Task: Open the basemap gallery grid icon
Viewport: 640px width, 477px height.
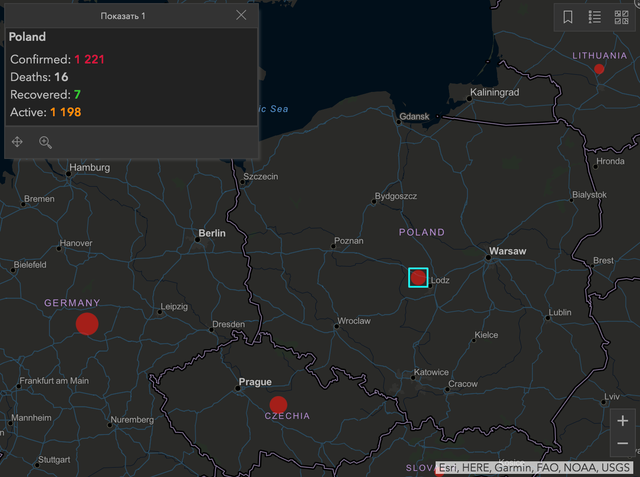Action: tap(621, 17)
